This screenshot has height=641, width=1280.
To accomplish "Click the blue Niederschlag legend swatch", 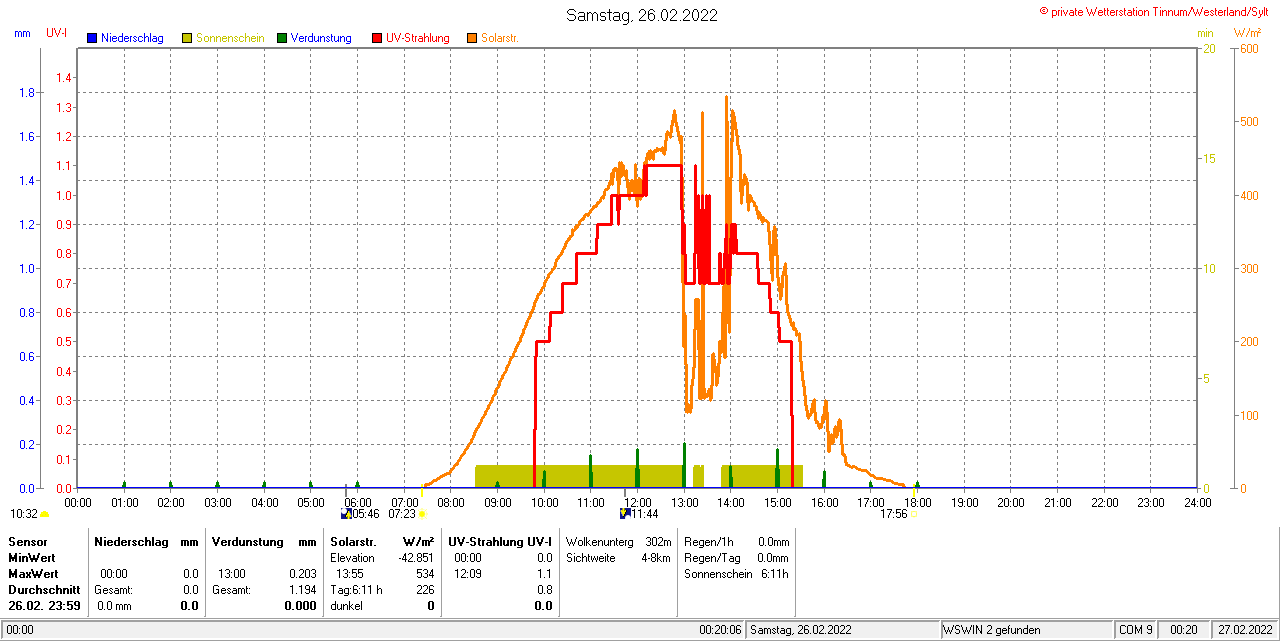I will pyautogui.click(x=92, y=38).
